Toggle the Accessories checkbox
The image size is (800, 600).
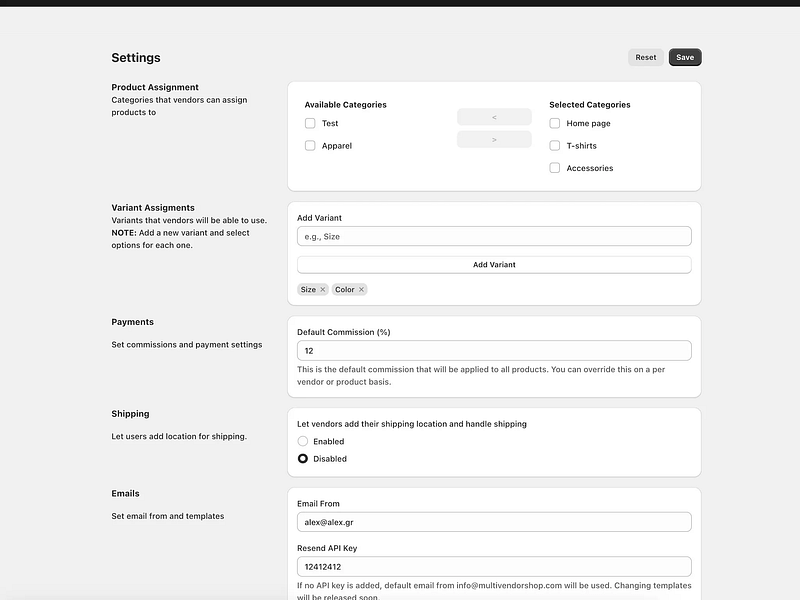555,168
